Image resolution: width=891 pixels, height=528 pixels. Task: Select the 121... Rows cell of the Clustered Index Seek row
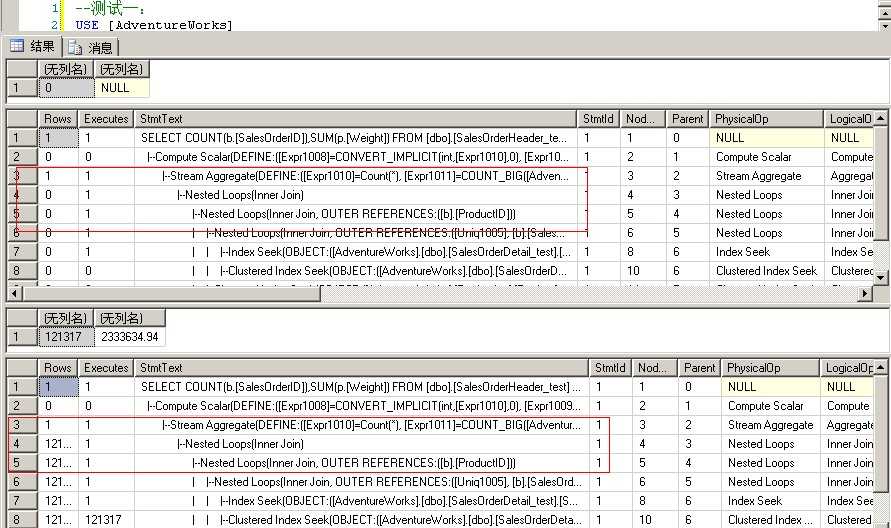(x=58, y=519)
